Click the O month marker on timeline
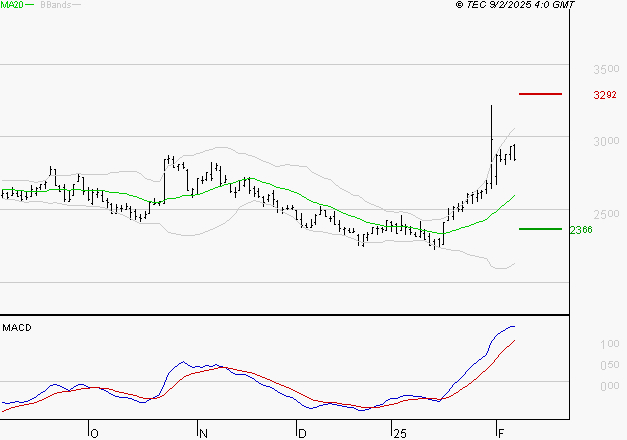Viewport: 627px width, 440px height. tap(94, 434)
